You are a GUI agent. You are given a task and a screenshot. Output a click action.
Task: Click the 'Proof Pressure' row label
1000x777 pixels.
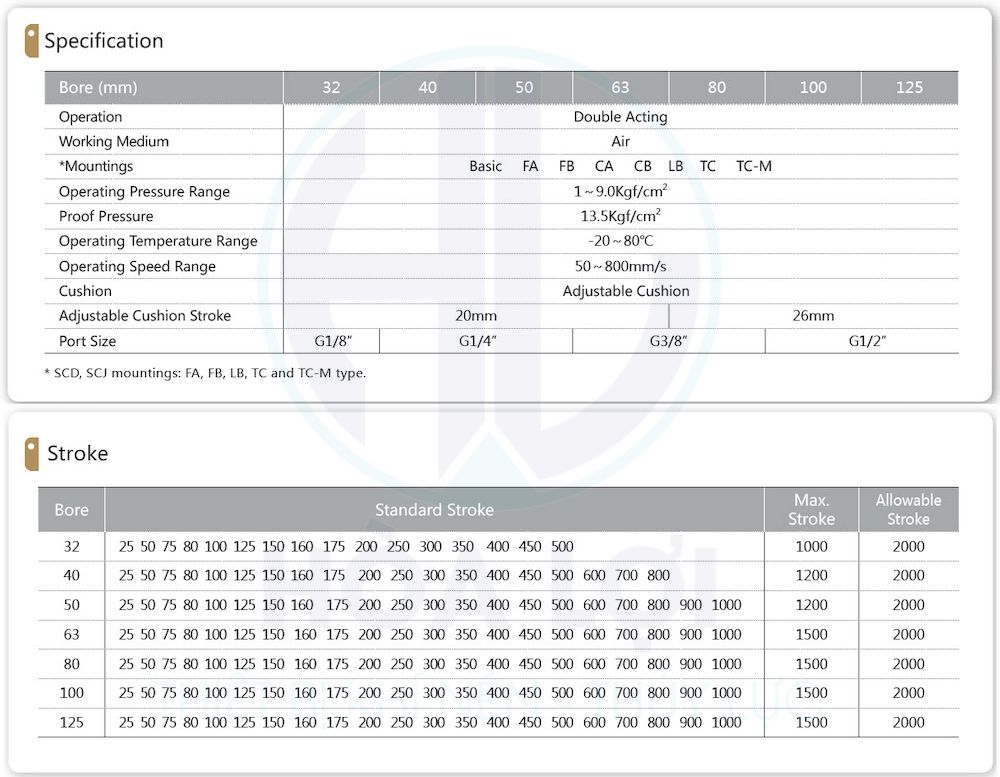[x=106, y=216]
